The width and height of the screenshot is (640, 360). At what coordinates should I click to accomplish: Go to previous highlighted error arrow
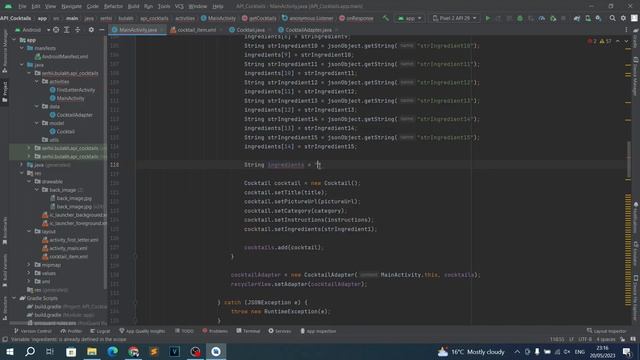click(618, 41)
